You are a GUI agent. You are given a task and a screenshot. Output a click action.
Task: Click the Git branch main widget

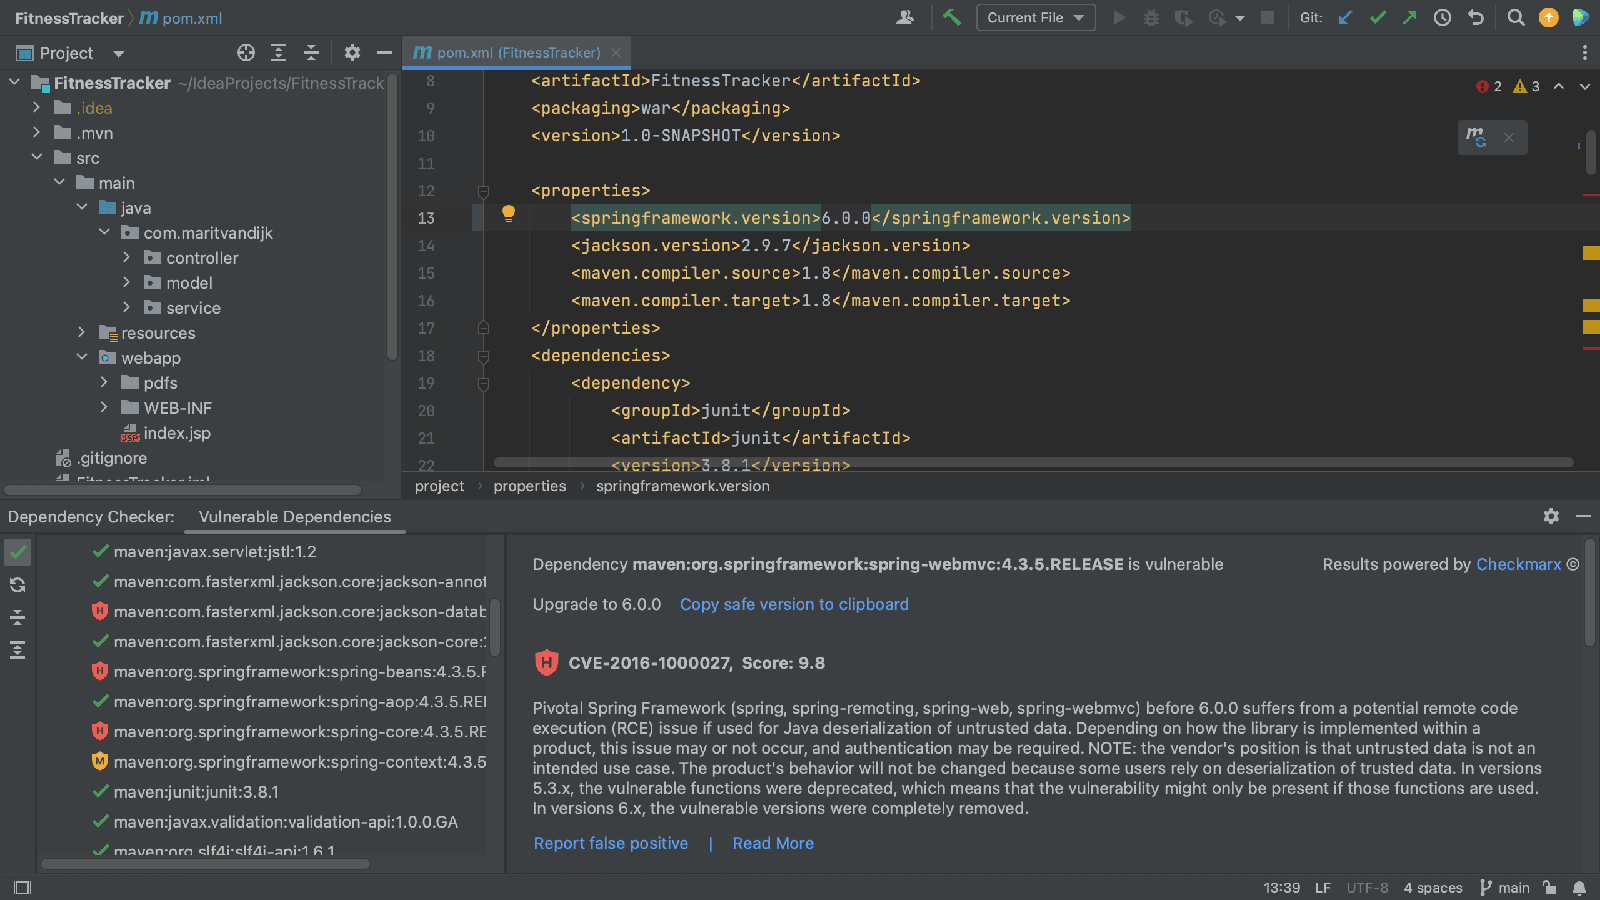1505,887
